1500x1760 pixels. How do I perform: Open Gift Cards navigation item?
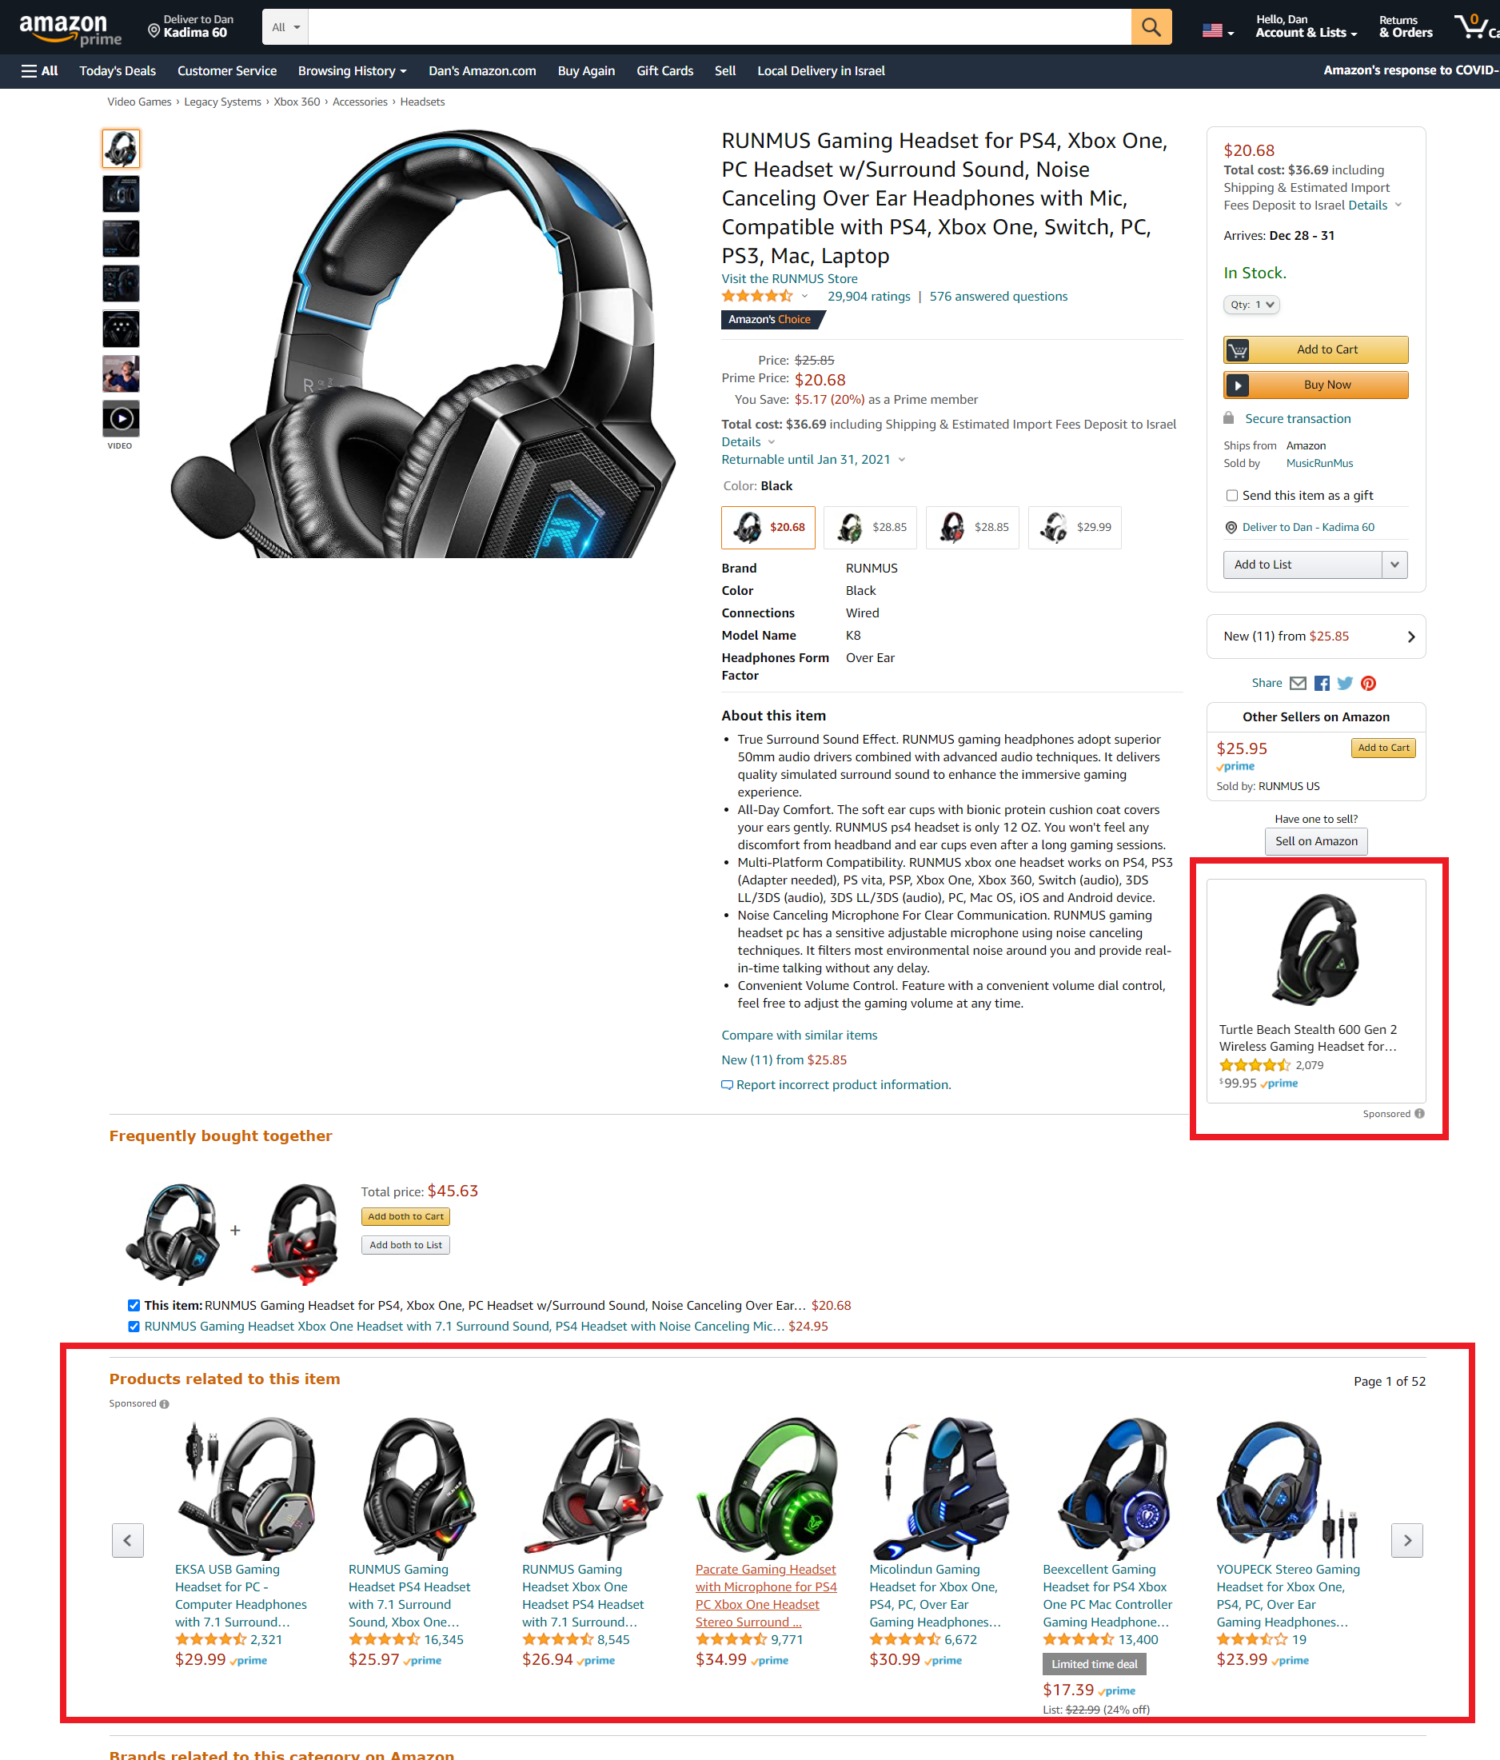pos(665,71)
